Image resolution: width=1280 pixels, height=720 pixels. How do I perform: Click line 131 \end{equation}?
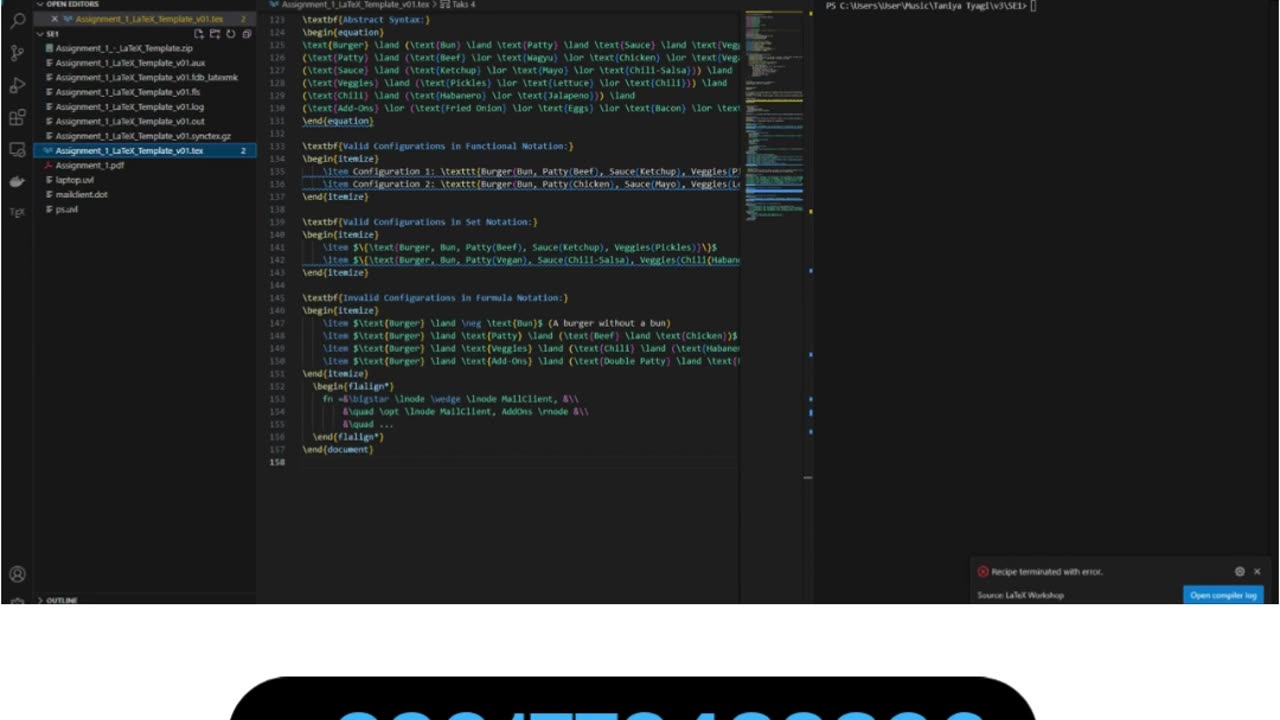coord(338,121)
